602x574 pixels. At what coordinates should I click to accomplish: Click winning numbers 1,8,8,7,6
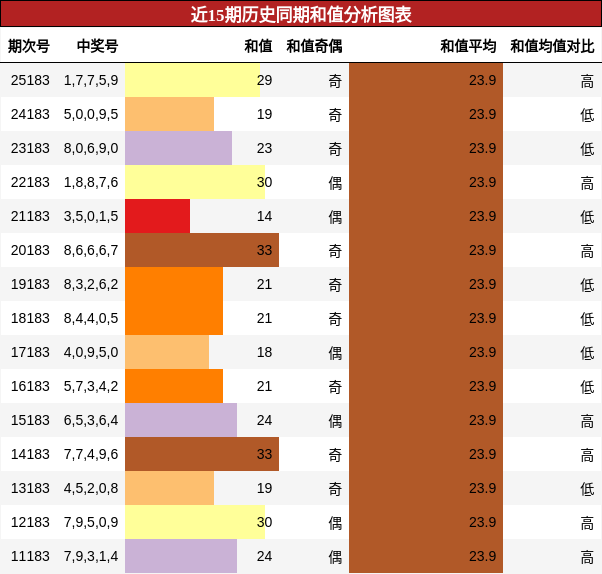click(91, 182)
